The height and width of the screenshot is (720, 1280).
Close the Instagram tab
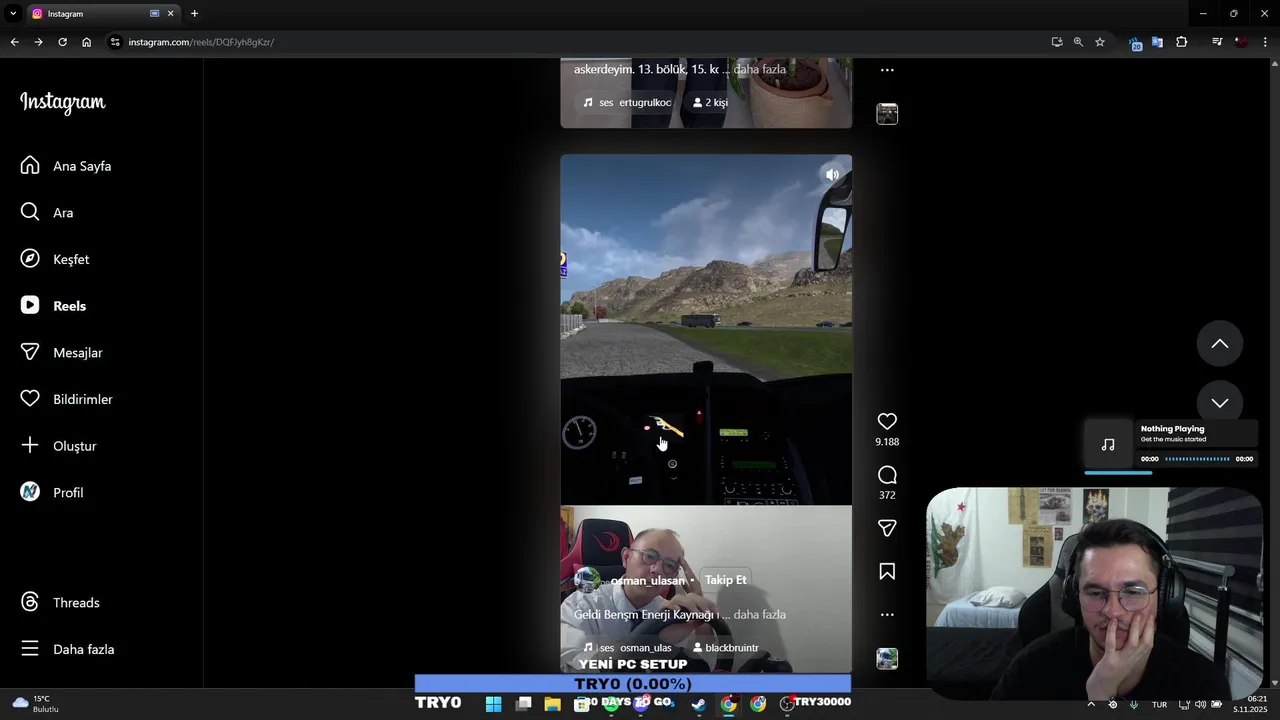click(x=171, y=14)
